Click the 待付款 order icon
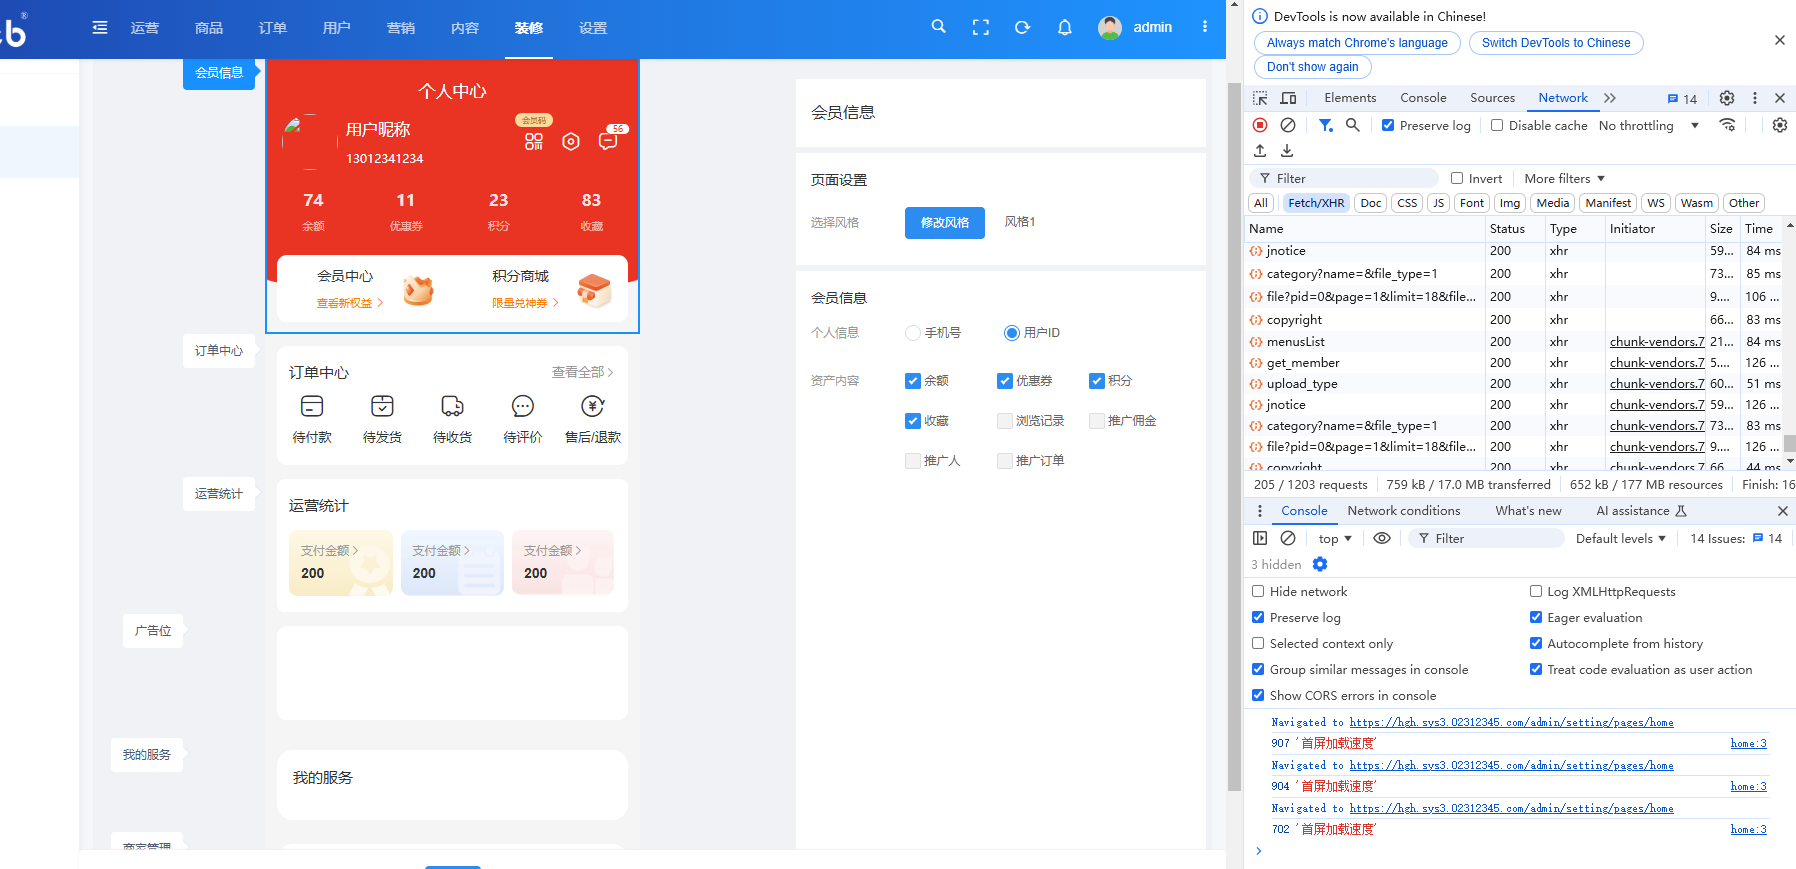 (x=312, y=406)
